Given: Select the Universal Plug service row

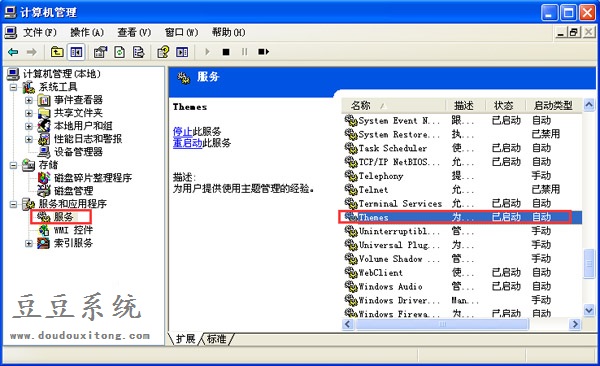Looking at the screenshot, I should tap(462, 245).
